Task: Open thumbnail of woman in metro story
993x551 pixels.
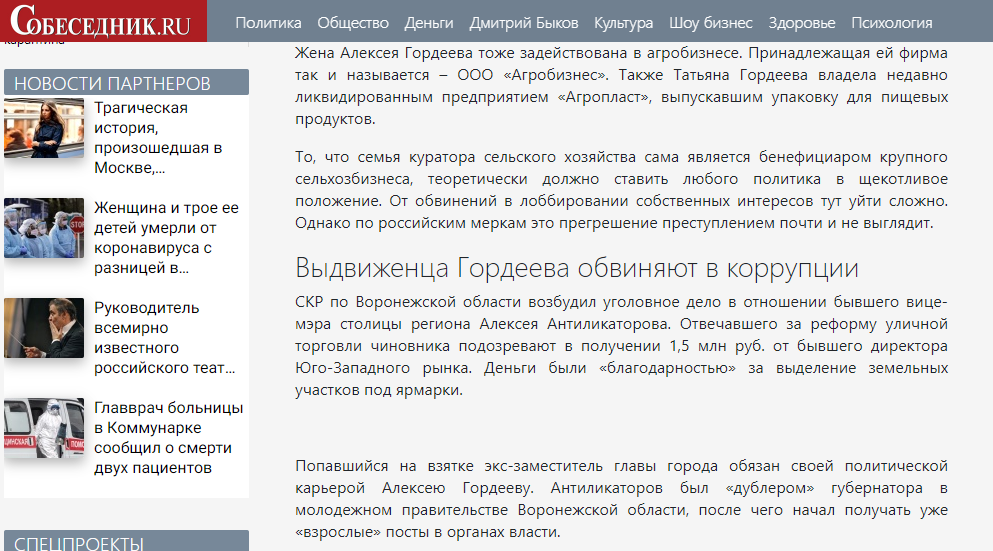Action: [x=44, y=128]
